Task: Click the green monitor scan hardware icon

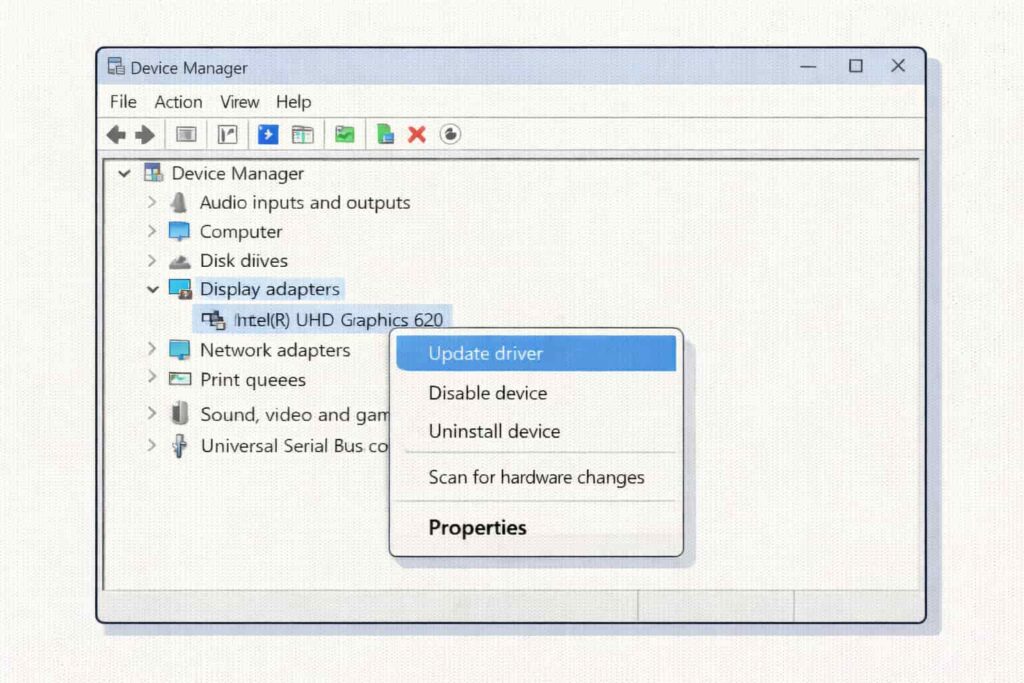Action: coord(345,134)
